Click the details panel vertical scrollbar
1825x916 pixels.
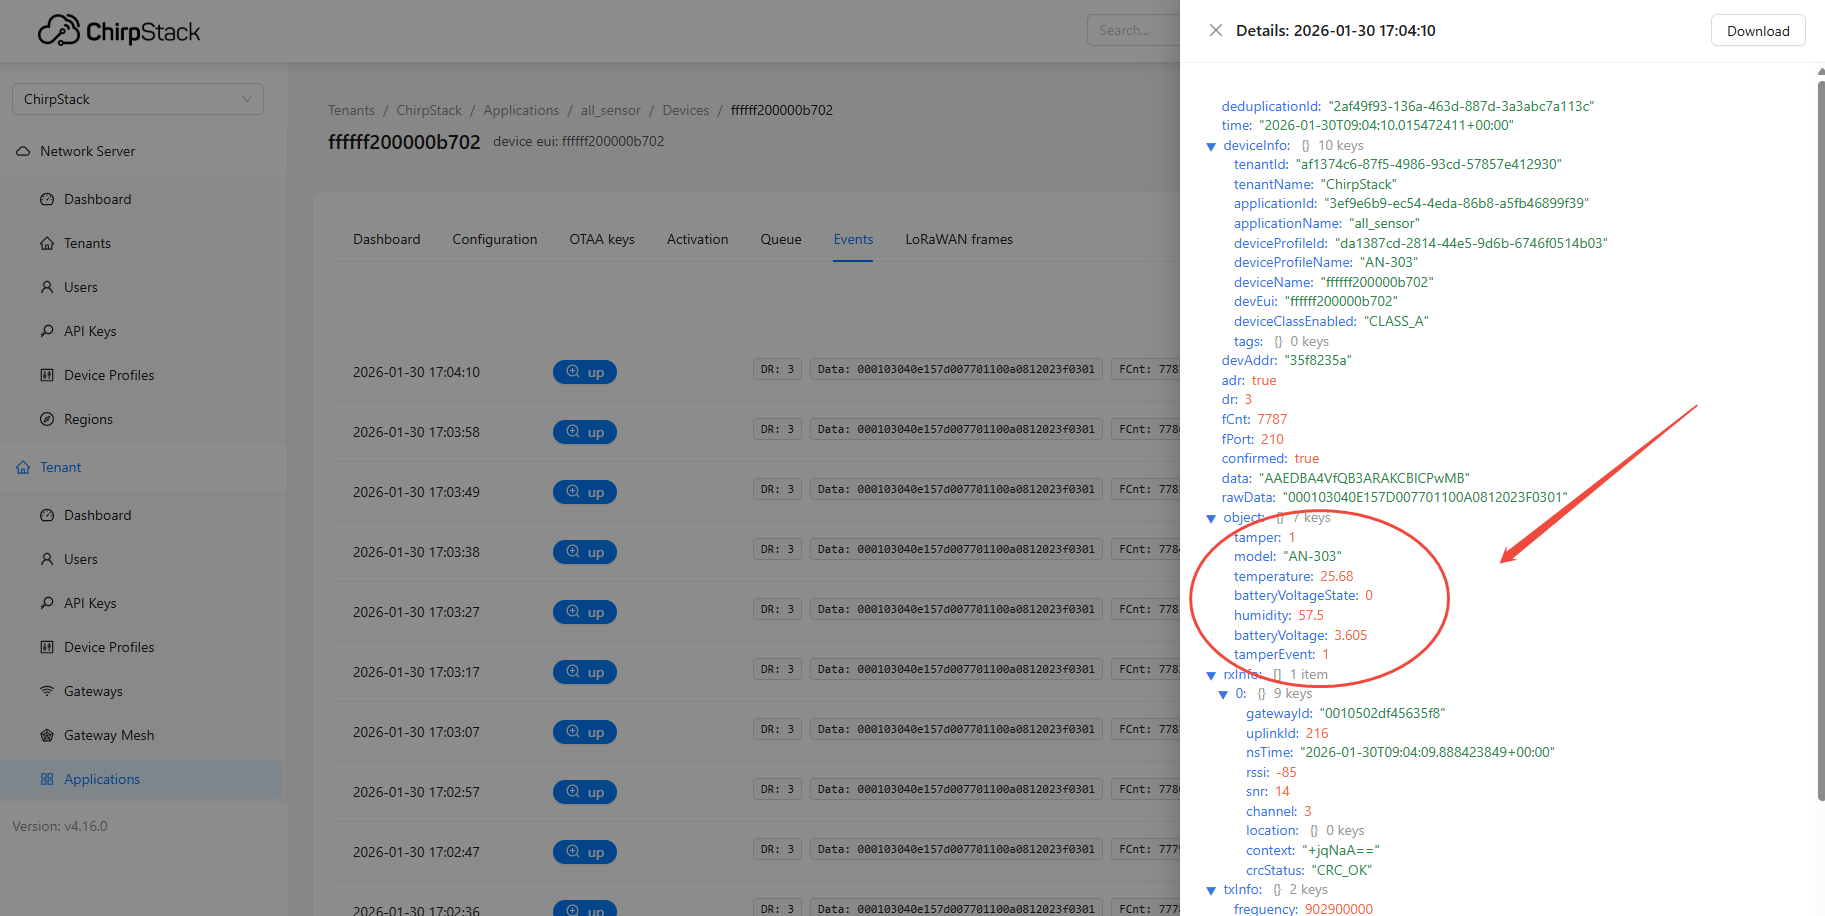point(1820,440)
